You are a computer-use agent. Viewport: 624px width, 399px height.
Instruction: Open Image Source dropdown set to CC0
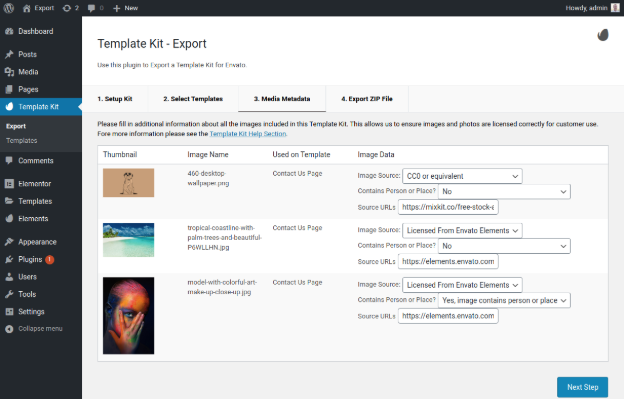click(462, 176)
